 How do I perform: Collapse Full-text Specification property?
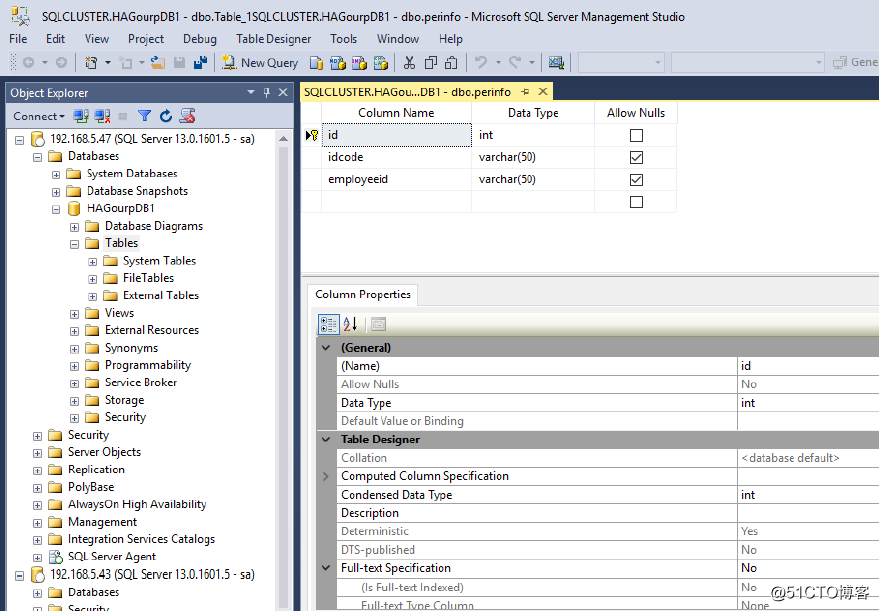pyautogui.click(x=326, y=568)
